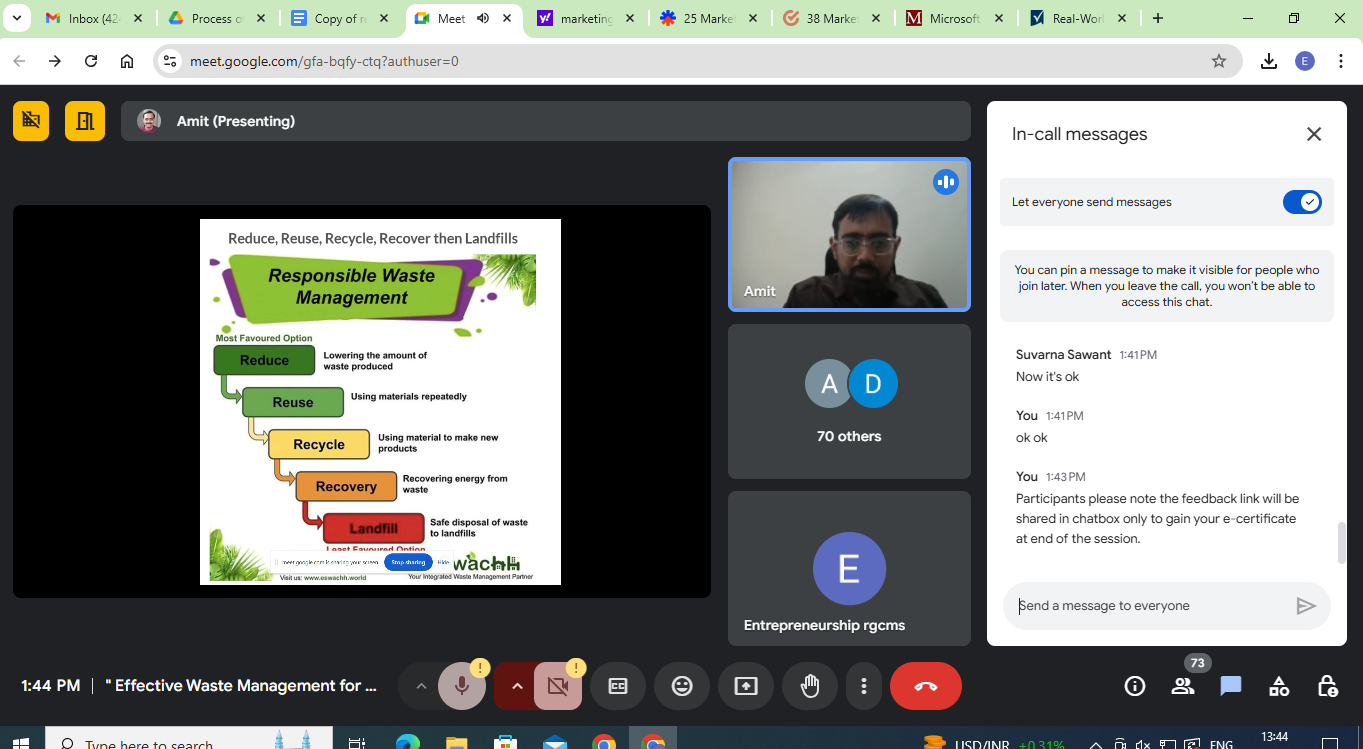Open the emoji reactions button
The width and height of the screenshot is (1363, 749).
682,686
